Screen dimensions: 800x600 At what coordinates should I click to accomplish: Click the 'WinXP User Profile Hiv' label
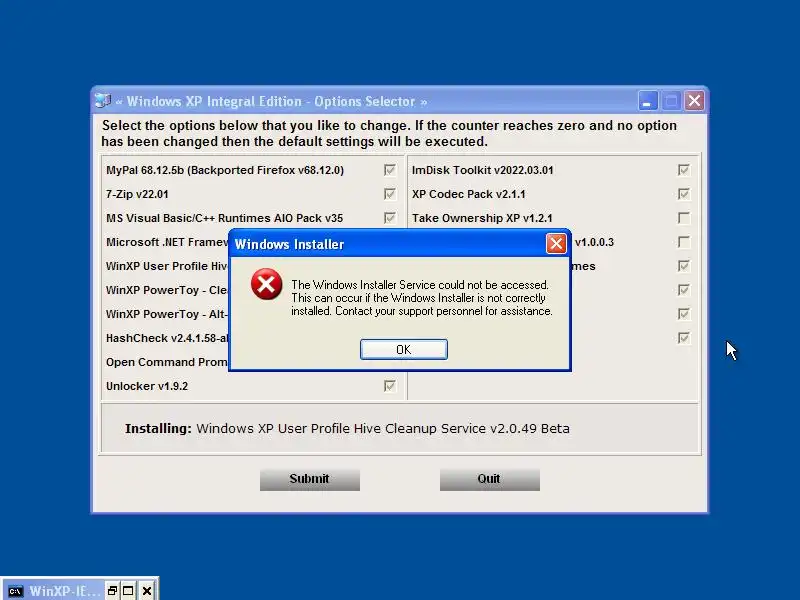[x=167, y=266]
